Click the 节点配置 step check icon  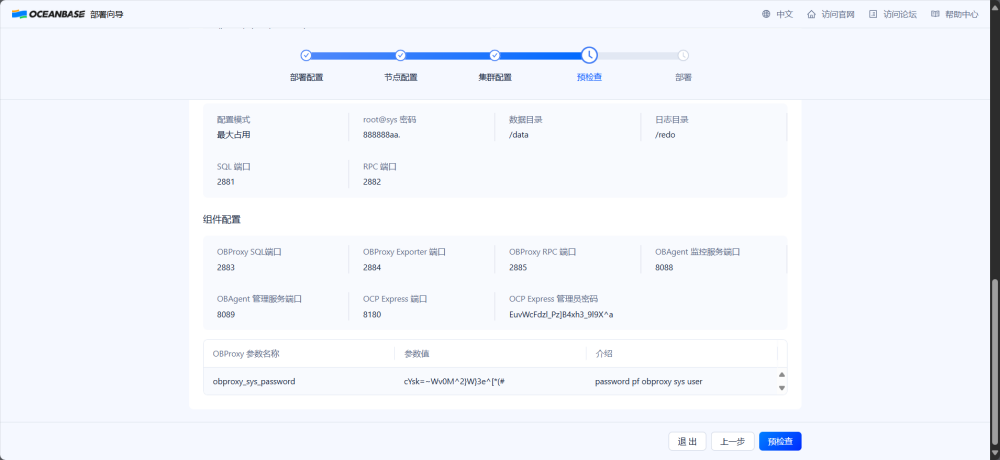(401, 56)
